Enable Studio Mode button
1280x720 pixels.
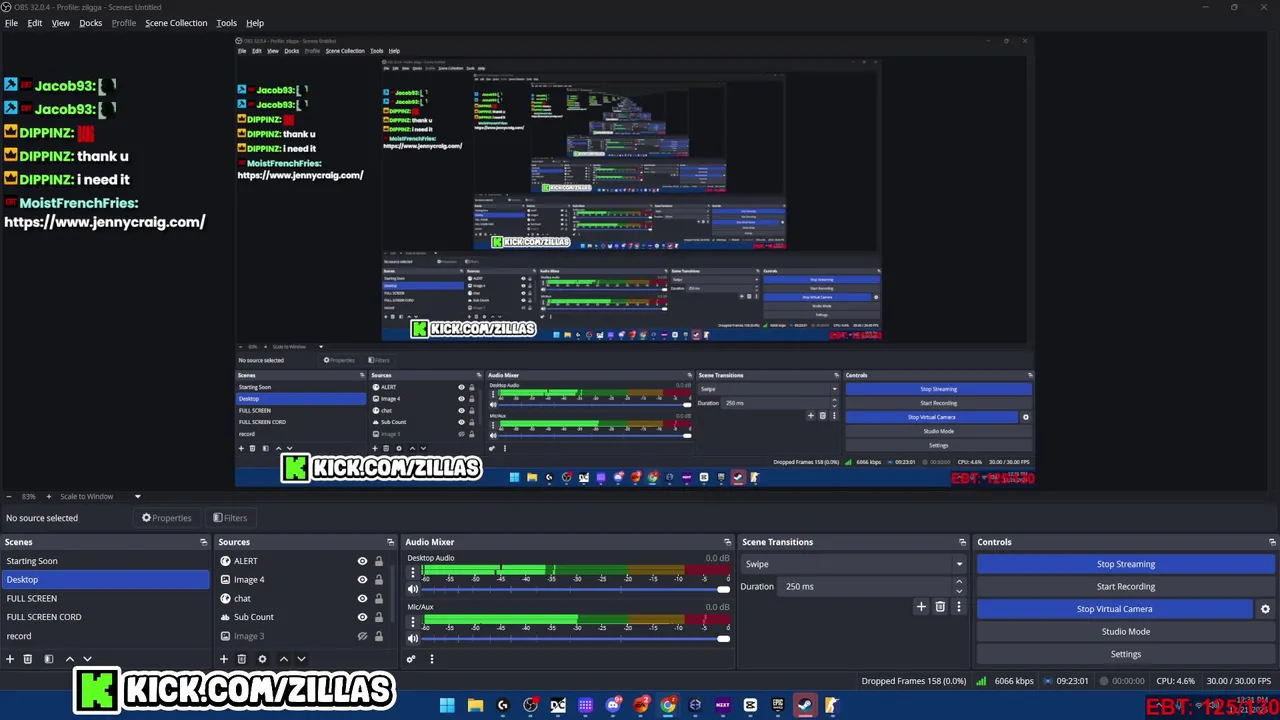[x=1125, y=632]
